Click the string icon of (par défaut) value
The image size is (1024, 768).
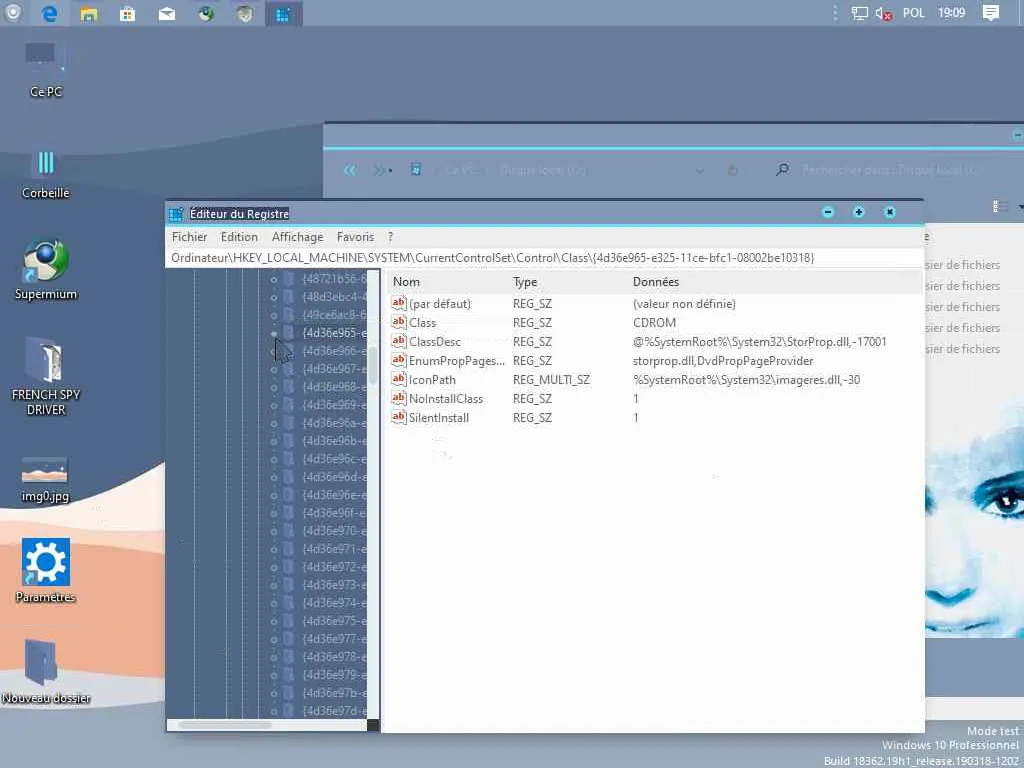[398, 303]
